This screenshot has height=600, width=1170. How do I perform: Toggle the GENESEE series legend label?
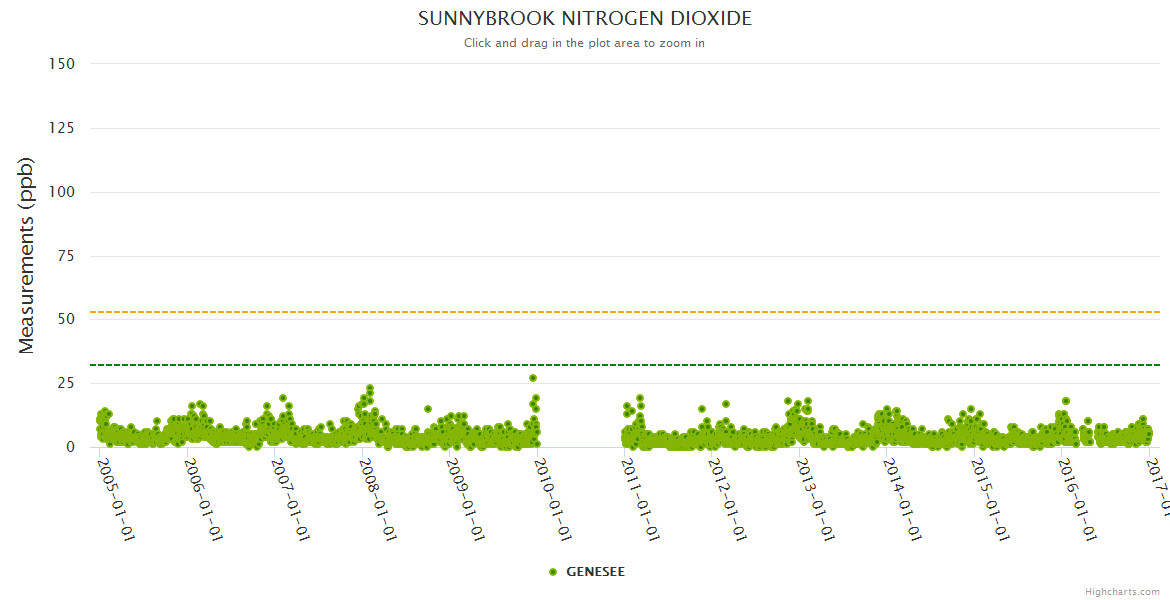(x=595, y=572)
